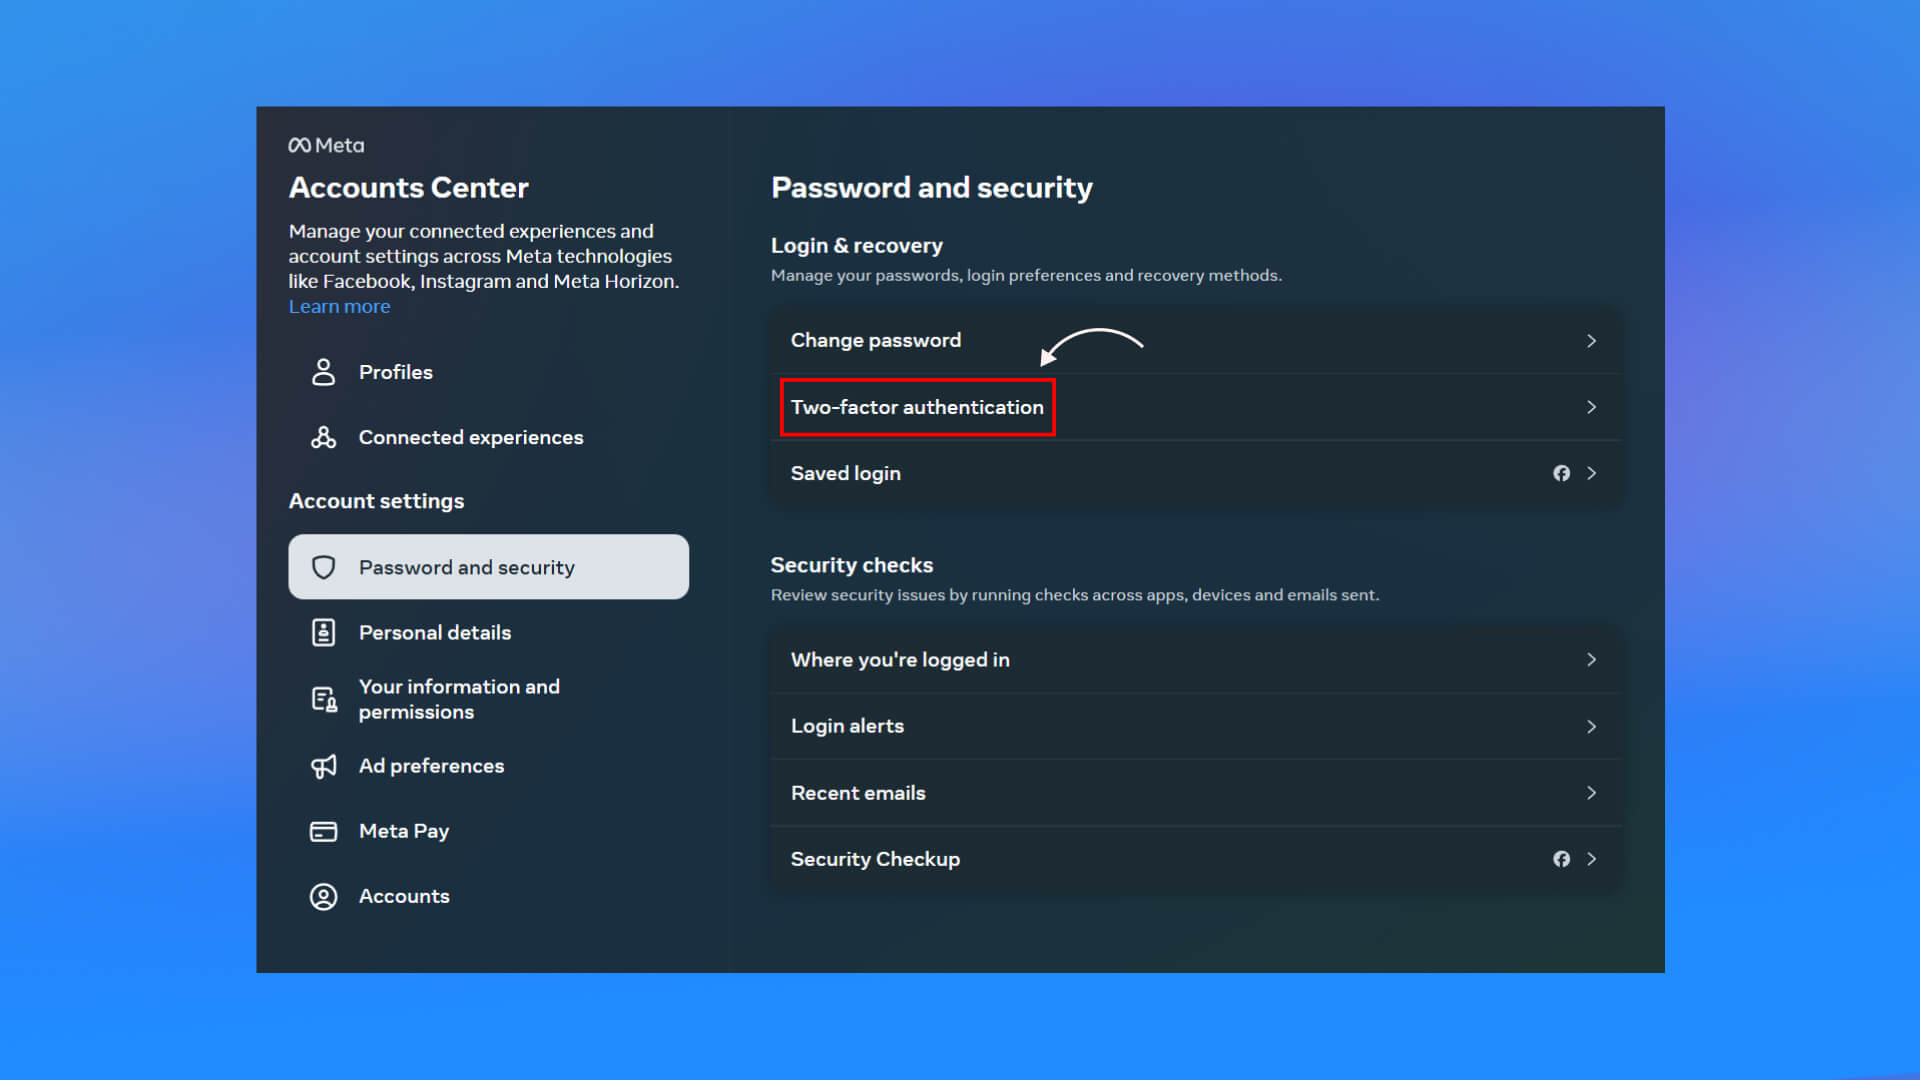This screenshot has width=1920, height=1080.
Task: Expand Saved login chevron
Action: 1591,473
